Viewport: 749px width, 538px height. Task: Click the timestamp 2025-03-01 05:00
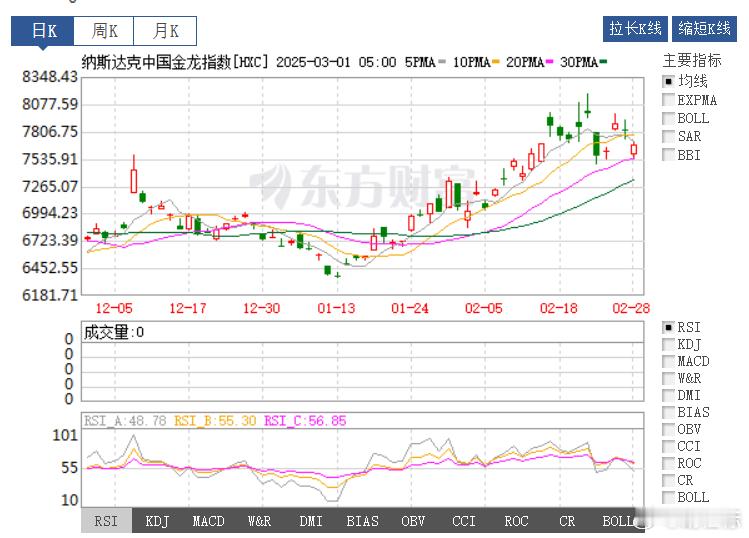pos(336,62)
